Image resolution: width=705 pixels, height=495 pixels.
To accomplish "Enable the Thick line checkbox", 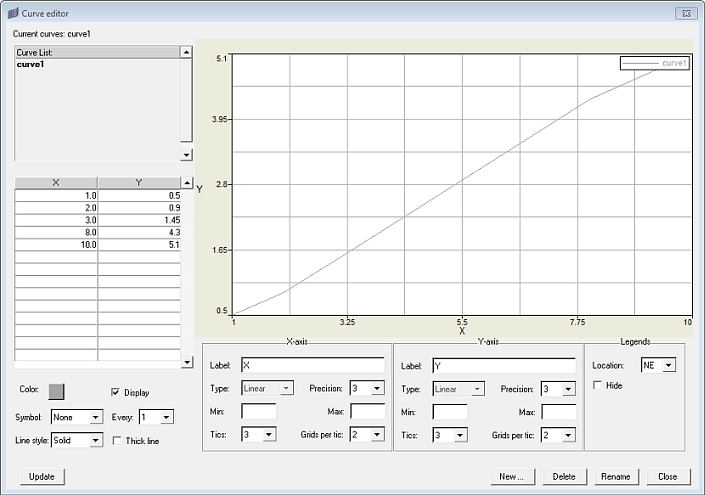I will [x=118, y=440].
